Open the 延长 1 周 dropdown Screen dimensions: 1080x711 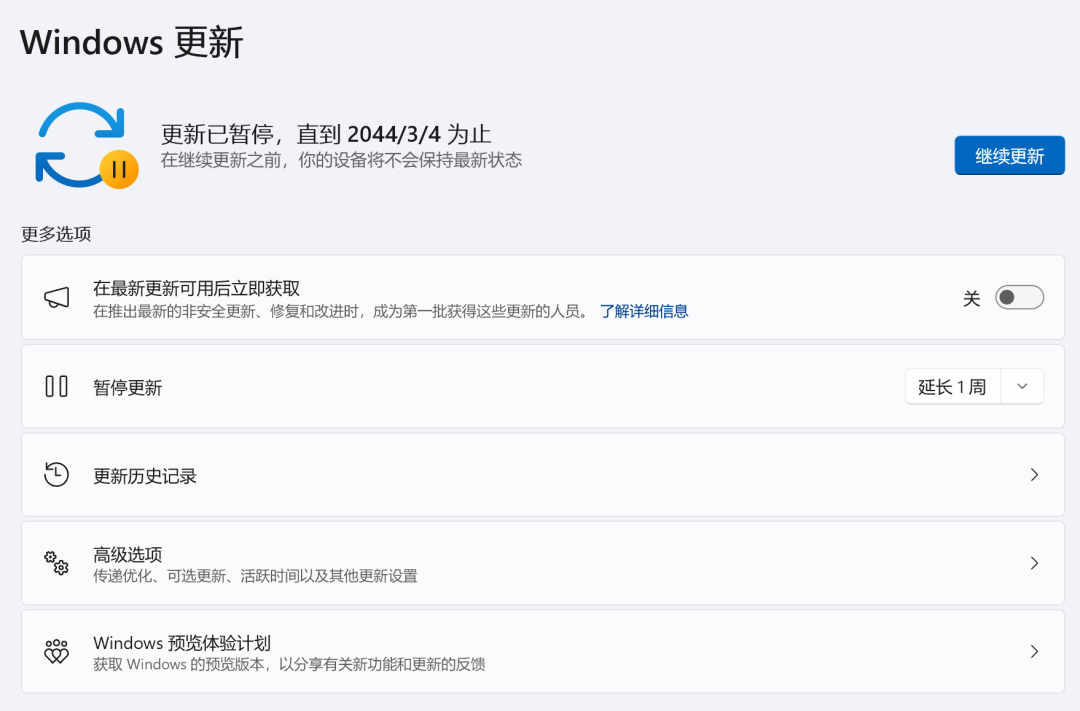pyautogui.click(x=1022, y=386)
